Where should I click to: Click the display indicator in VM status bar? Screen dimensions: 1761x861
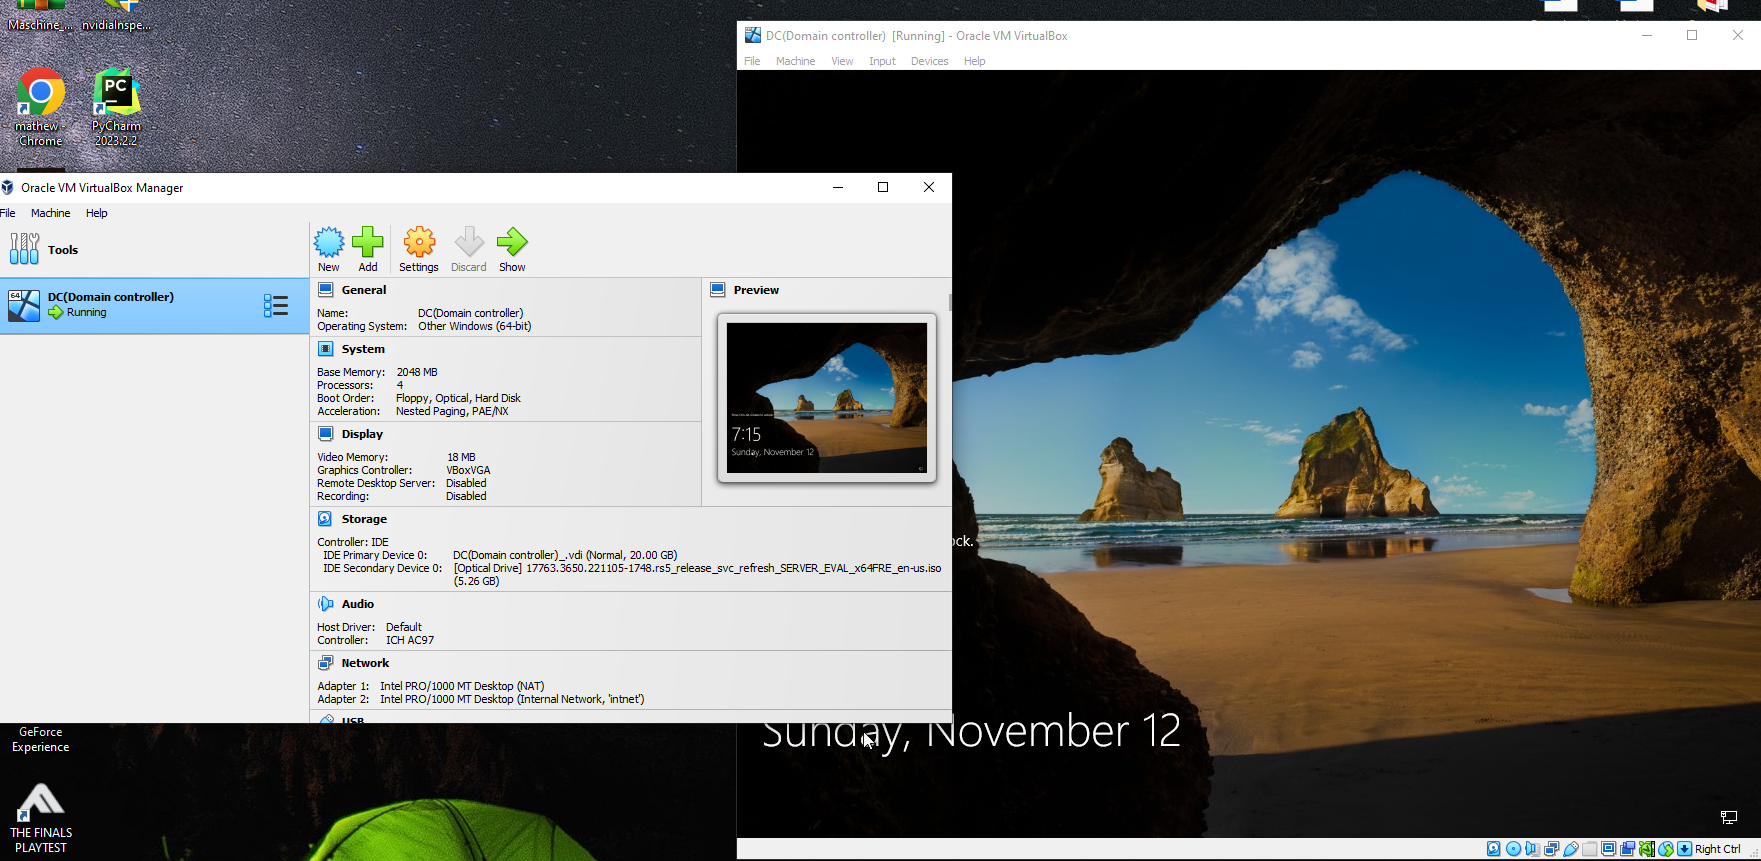(1608, 849)
